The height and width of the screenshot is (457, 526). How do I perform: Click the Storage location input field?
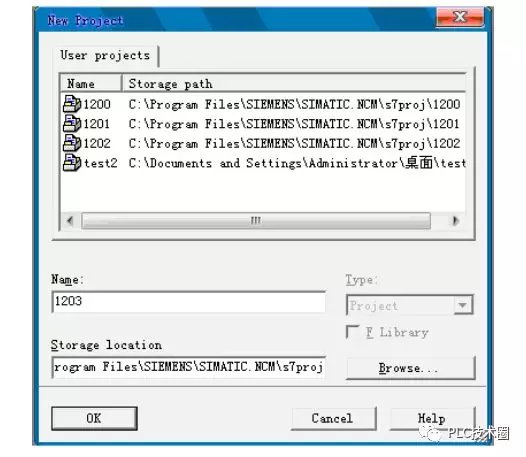[x=189, y=367]
